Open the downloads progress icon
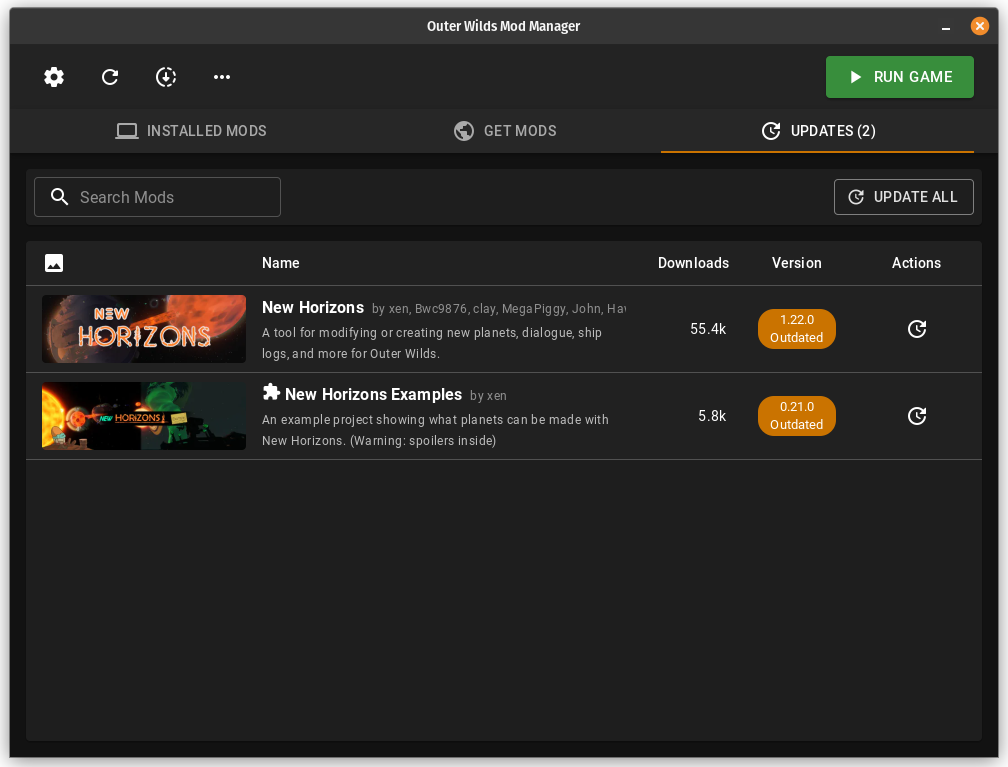 166,77
